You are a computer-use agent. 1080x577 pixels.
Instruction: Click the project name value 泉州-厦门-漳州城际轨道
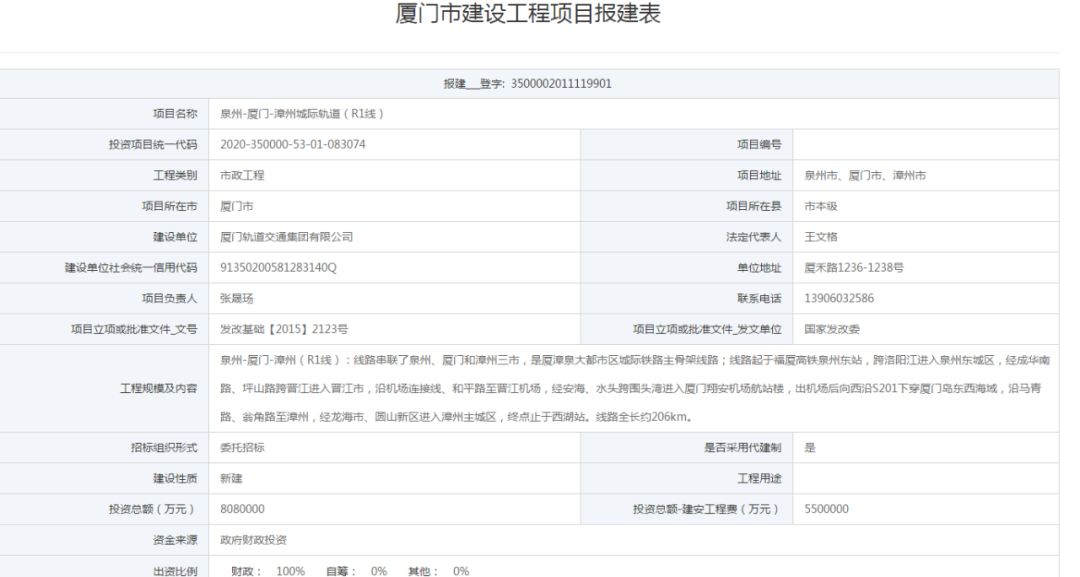tap(302, 114)
